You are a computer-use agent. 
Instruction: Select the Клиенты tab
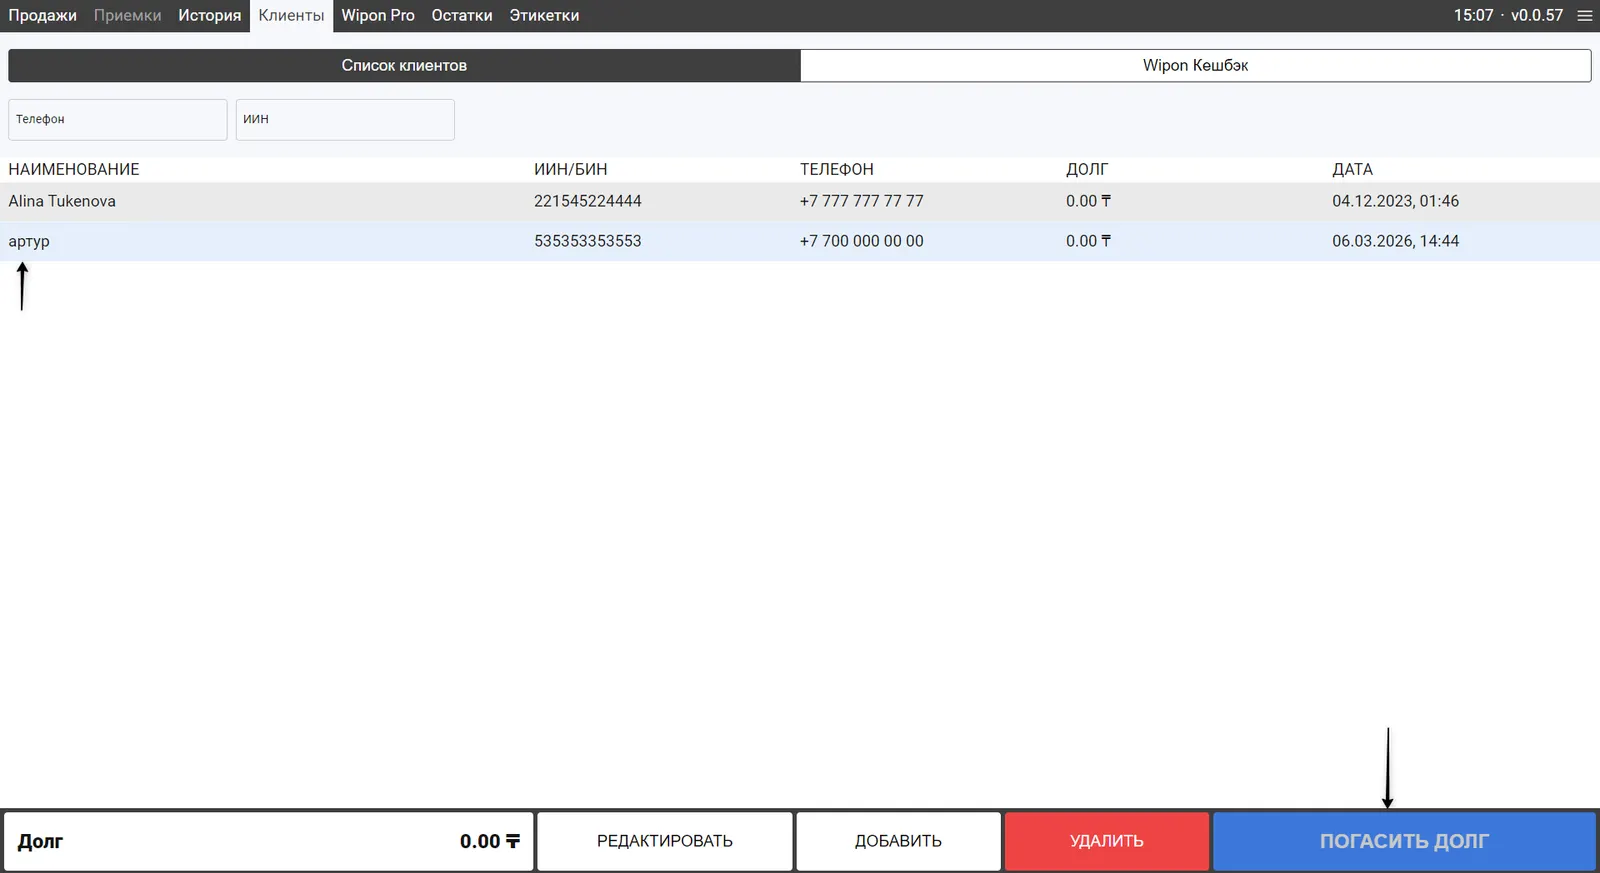(x=291, y=16)
